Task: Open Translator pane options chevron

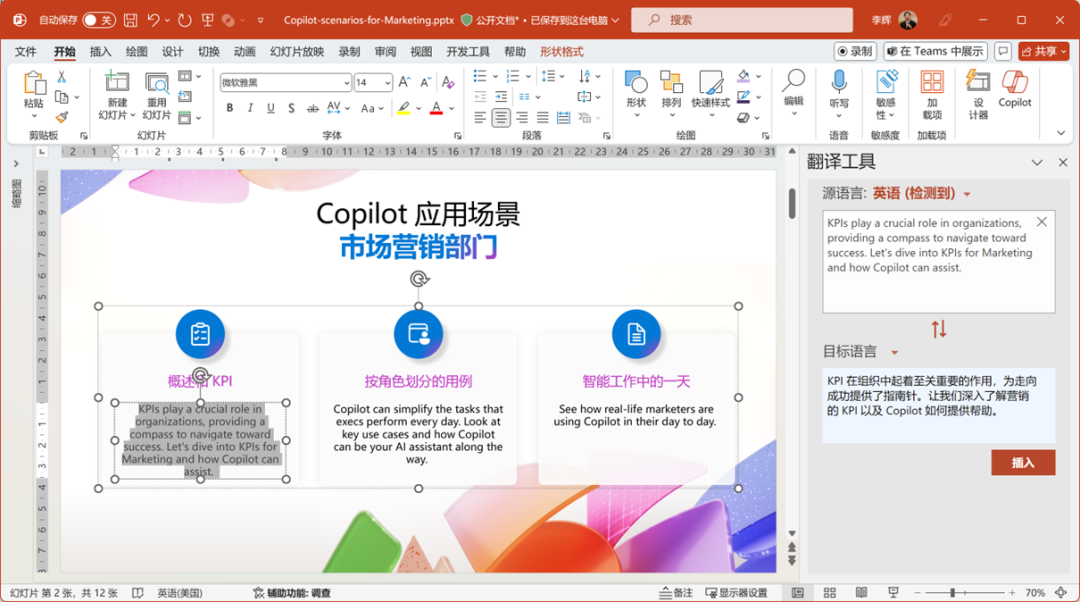Action: point(1037,163)
